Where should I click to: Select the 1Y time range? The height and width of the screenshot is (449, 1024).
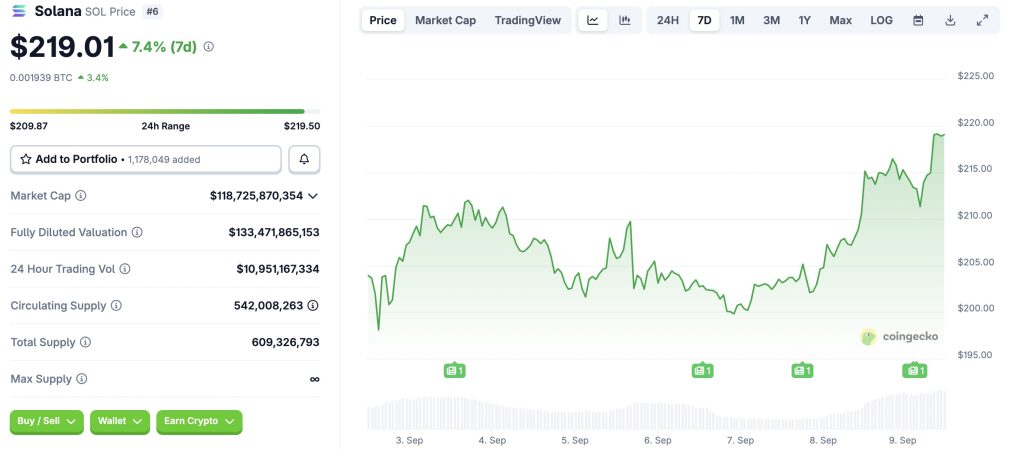tap(805, 20)
